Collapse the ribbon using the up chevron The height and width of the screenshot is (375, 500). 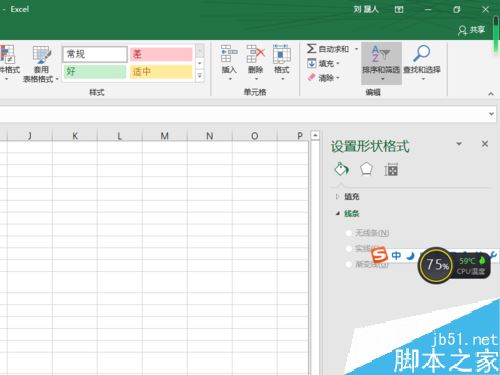tap(491, 94)
